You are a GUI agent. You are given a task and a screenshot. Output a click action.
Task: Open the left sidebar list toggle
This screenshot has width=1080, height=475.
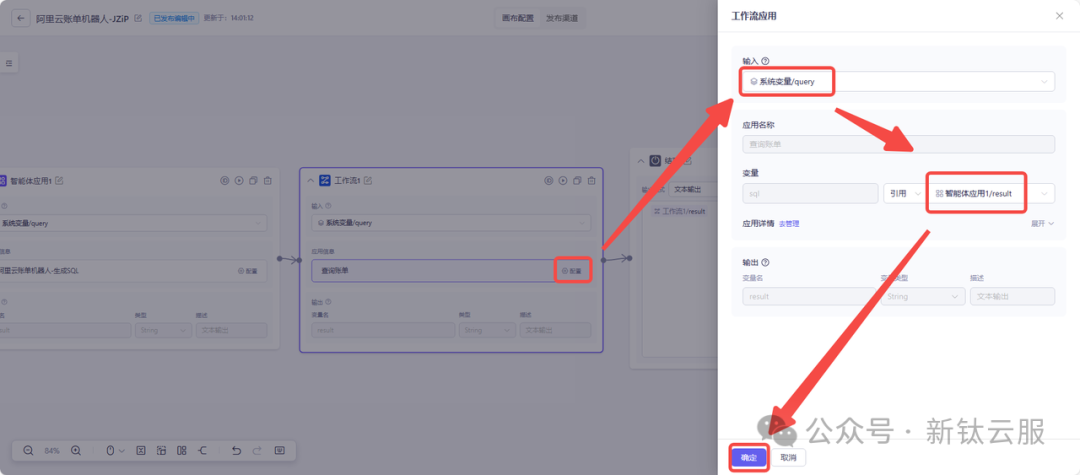(9, 63)
